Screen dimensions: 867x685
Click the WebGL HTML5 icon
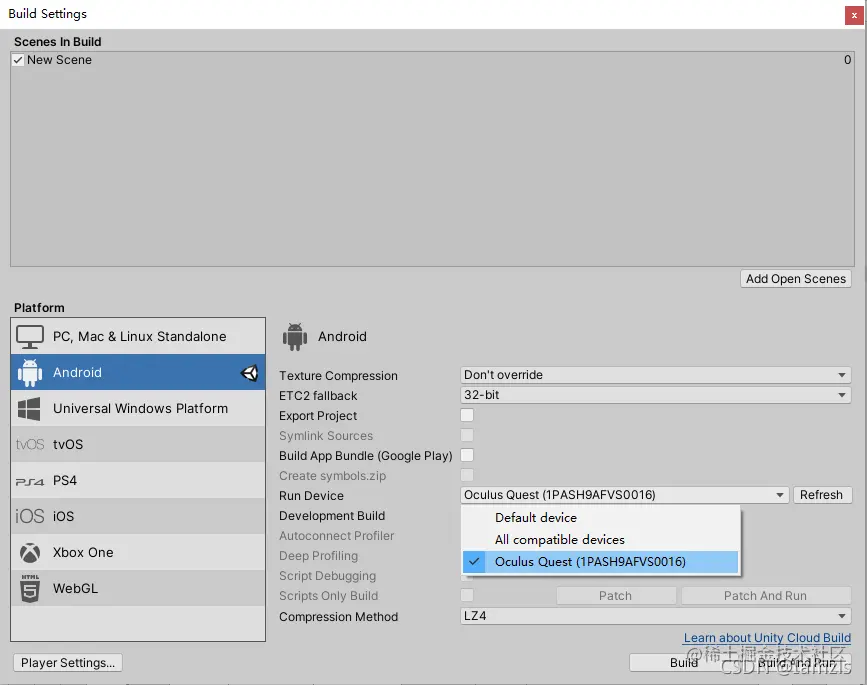[30, 588]
